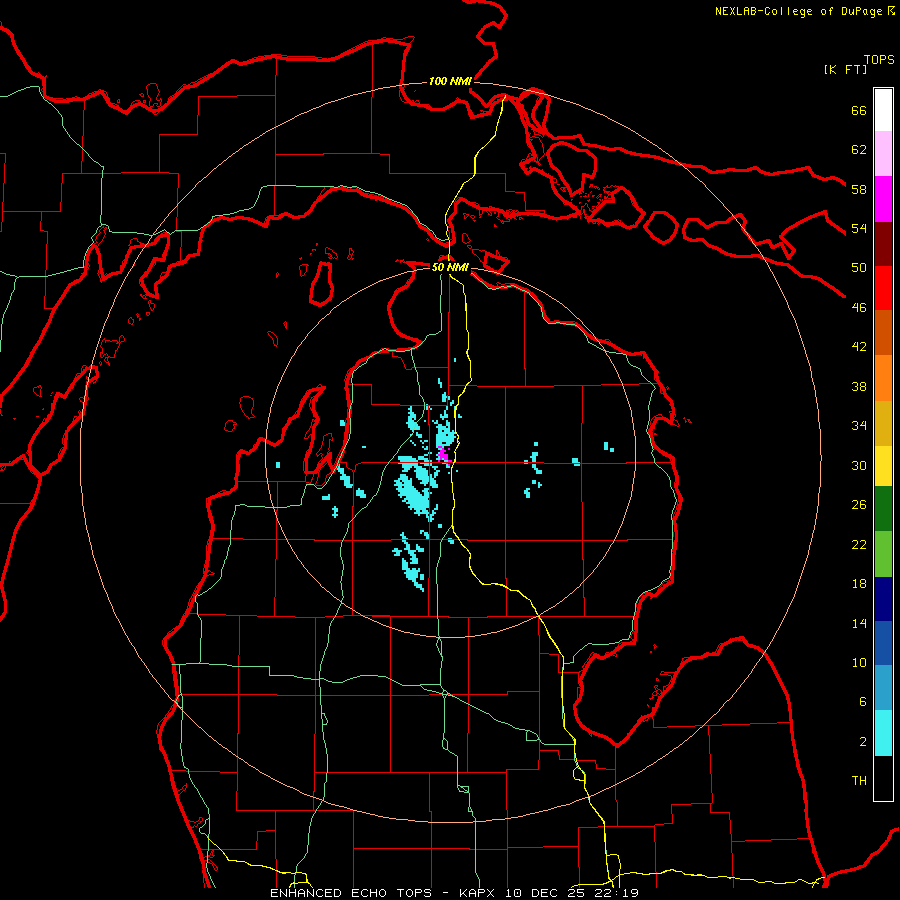Click the 10 DEC 25 22:19 timestamp
This screenshot has height=900, width=900.
(572, 893)
